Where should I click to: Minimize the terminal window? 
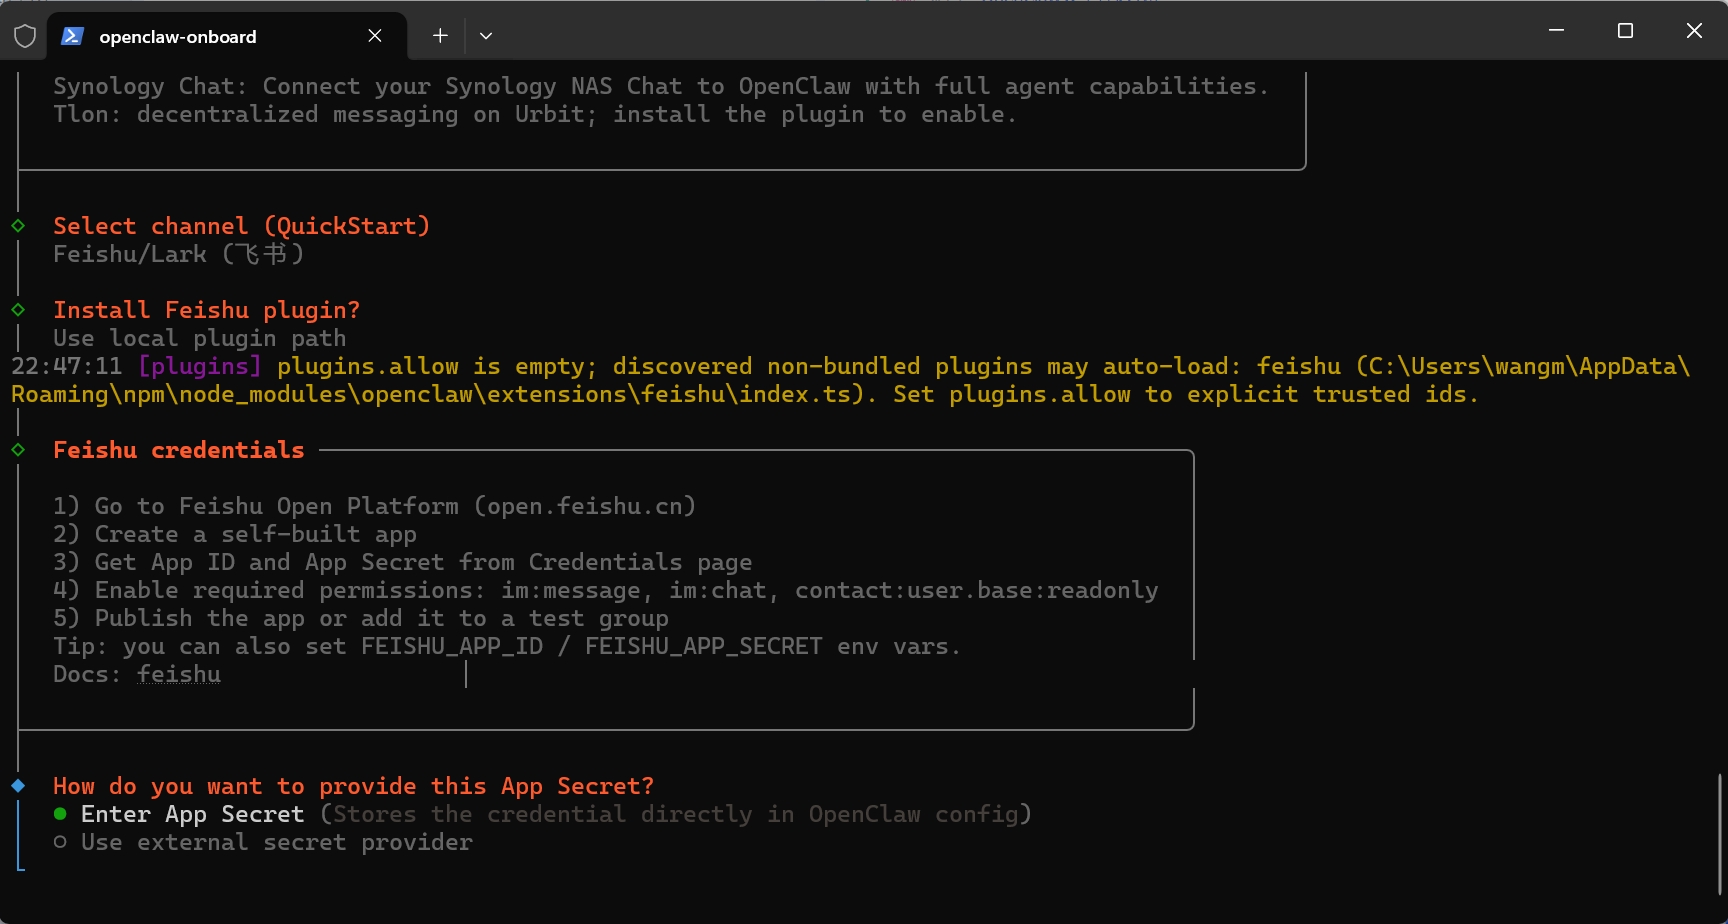tap(1556, 31)
